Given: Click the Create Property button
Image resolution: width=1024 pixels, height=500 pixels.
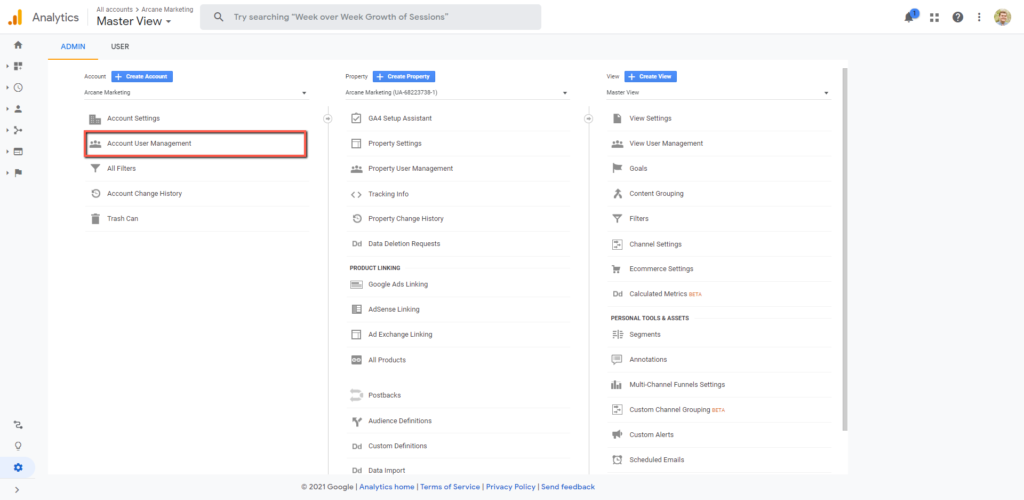Looking at the screenshot, I should 404,76.
